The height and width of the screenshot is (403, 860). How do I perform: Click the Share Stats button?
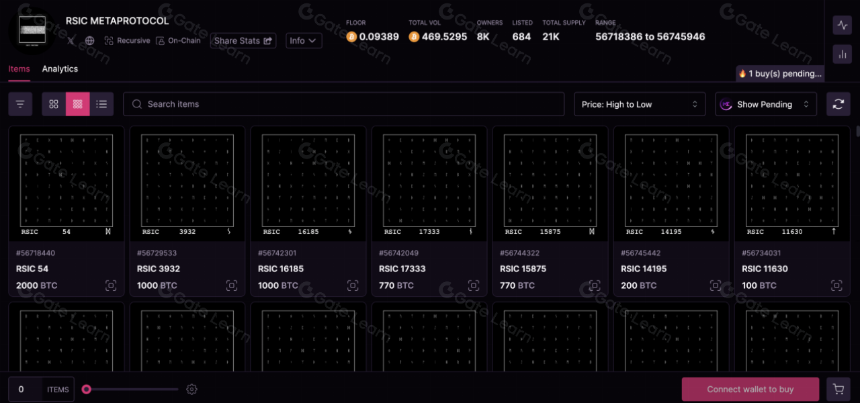[243, 41]
